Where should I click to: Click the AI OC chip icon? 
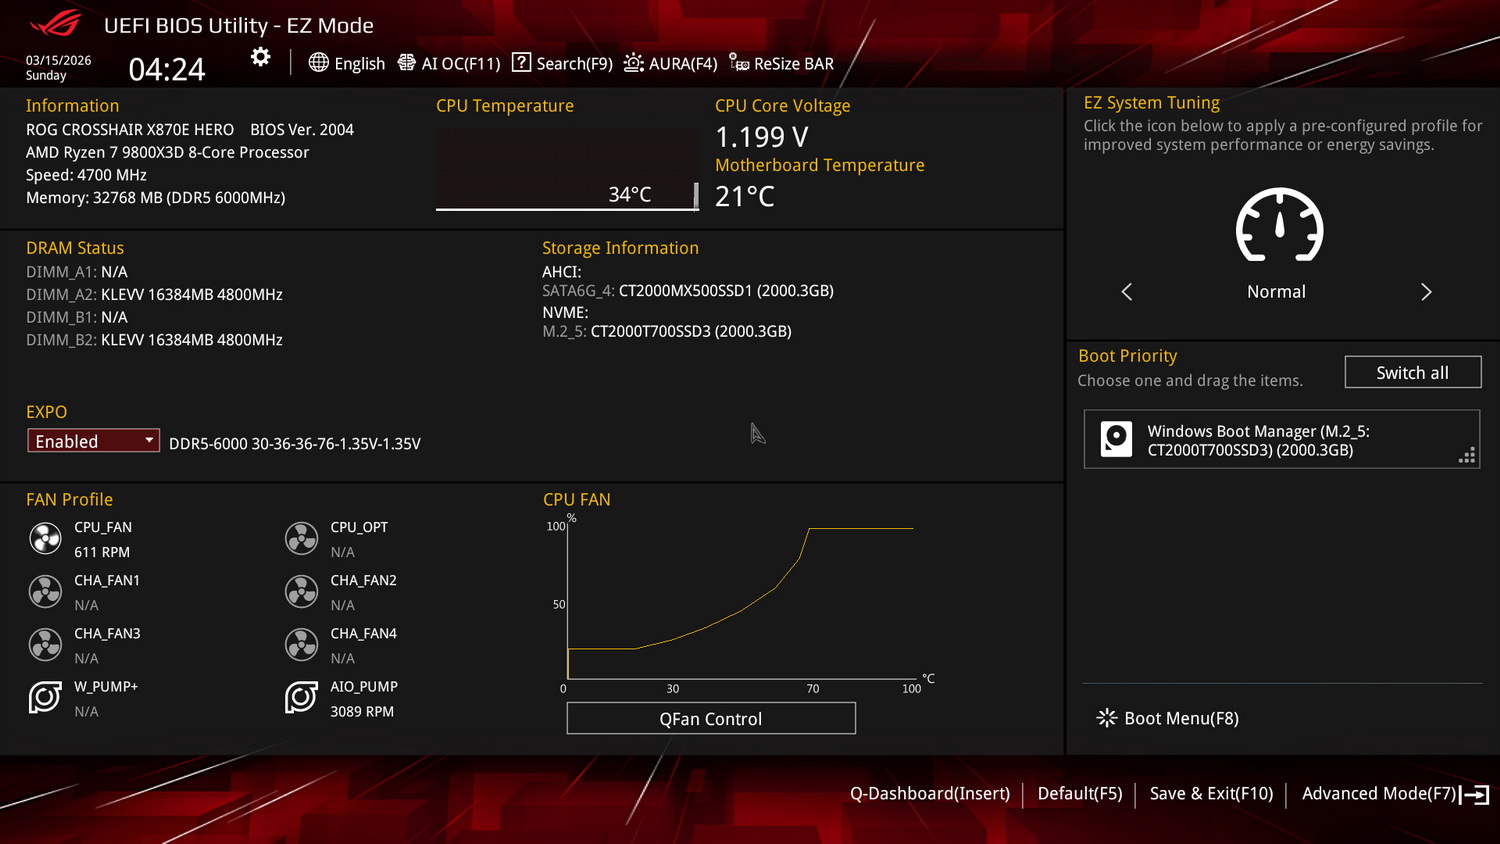click(406, 63)
